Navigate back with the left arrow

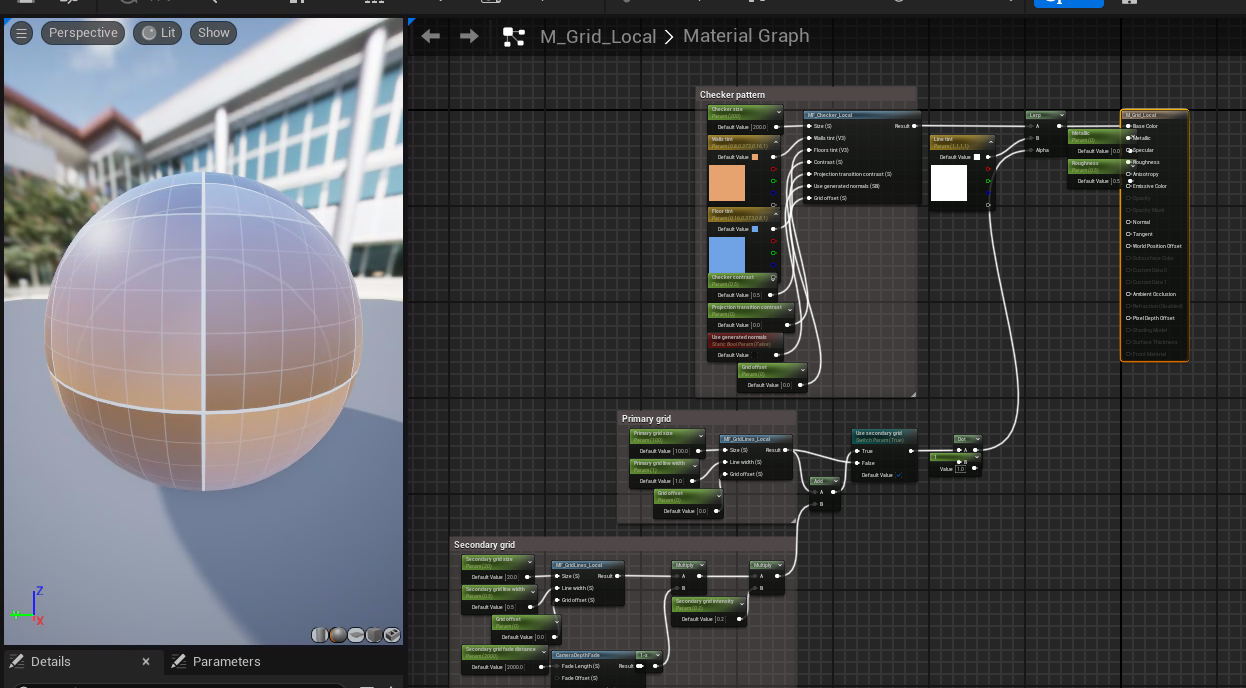click(431, 36)
